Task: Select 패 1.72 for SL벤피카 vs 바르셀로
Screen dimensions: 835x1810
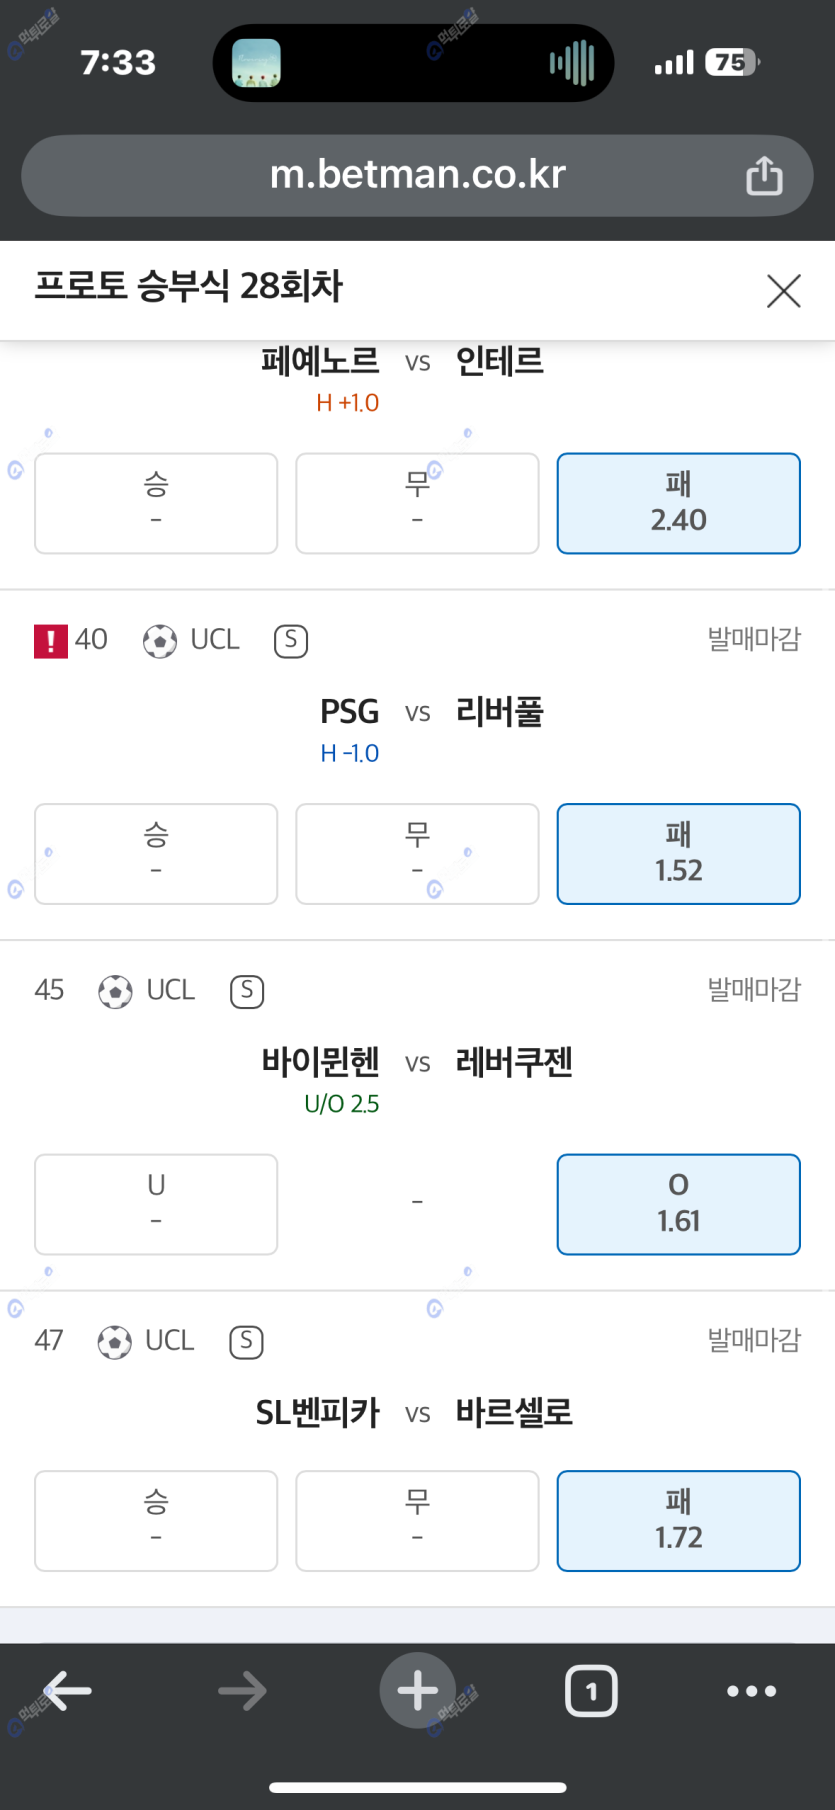Action: click(678, 1520)
